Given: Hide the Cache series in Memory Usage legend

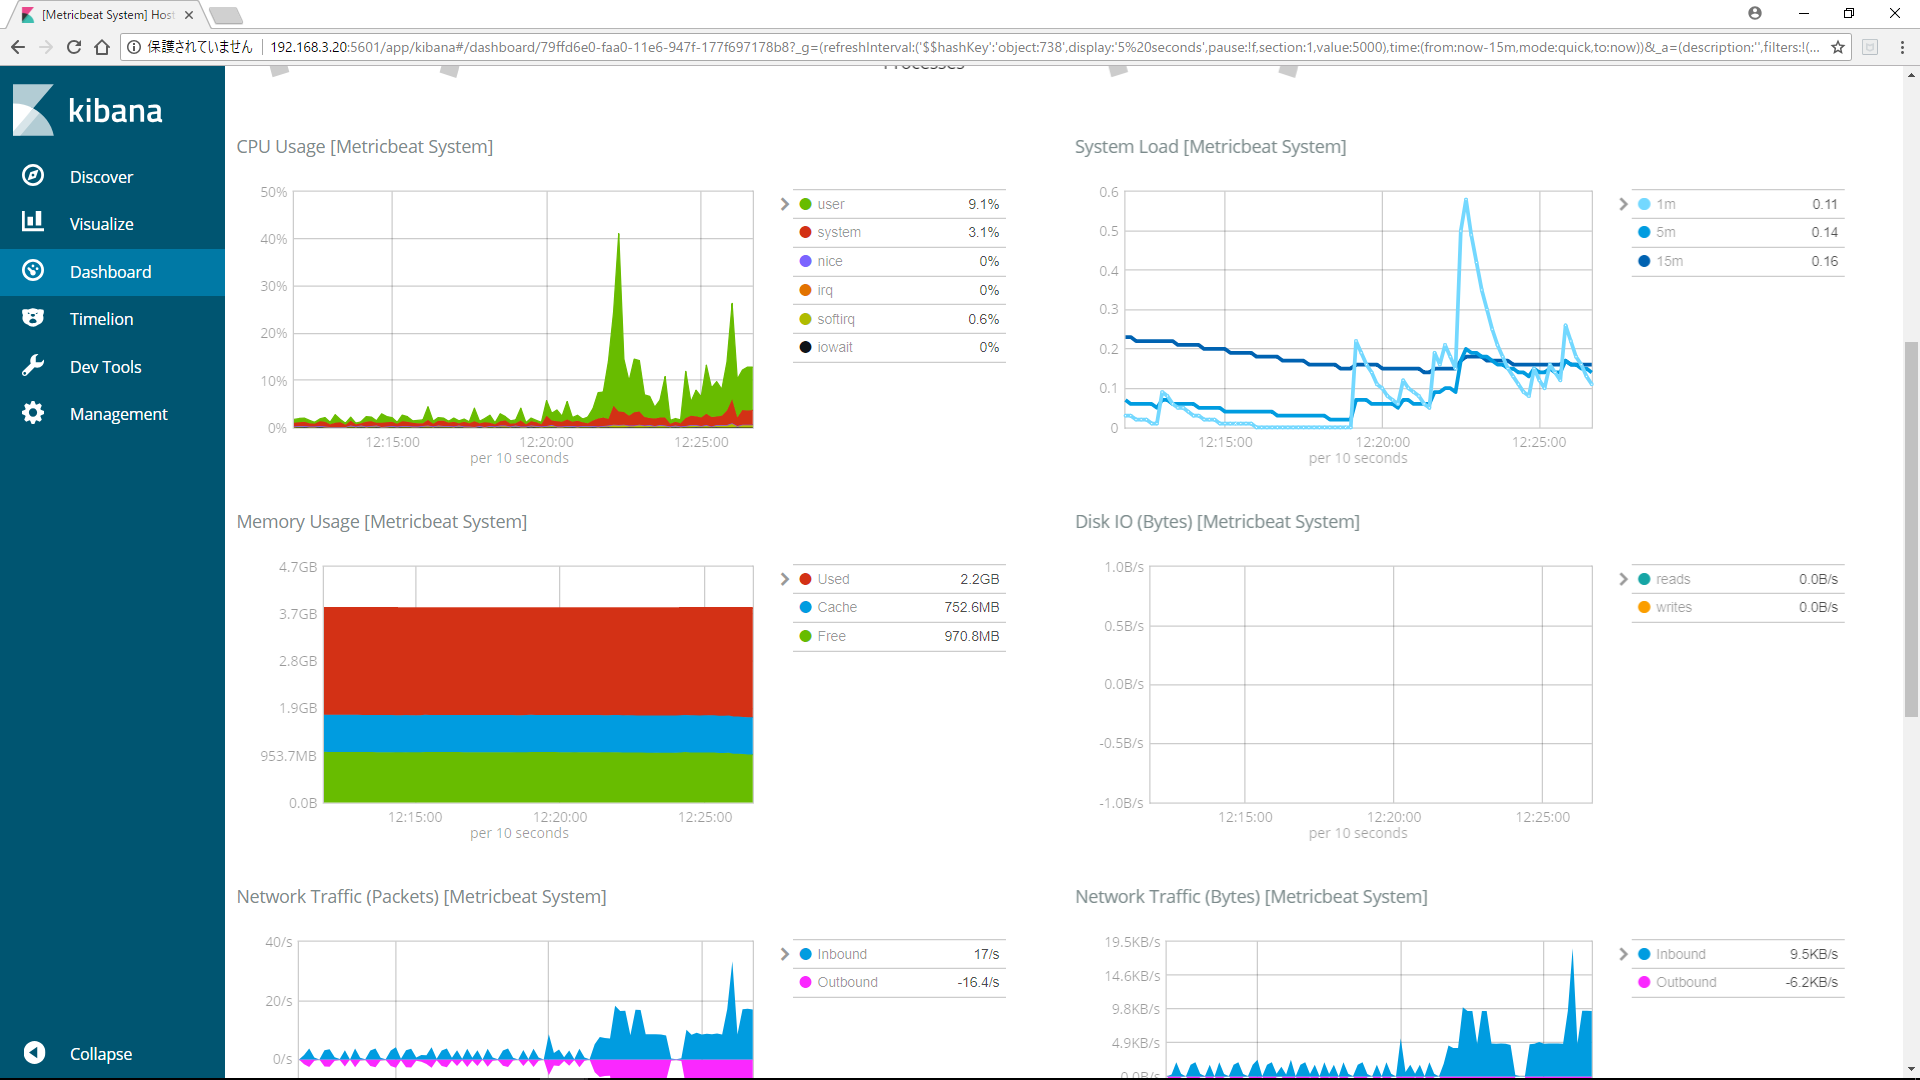Looking at the screenshot, I should point(837,607).
